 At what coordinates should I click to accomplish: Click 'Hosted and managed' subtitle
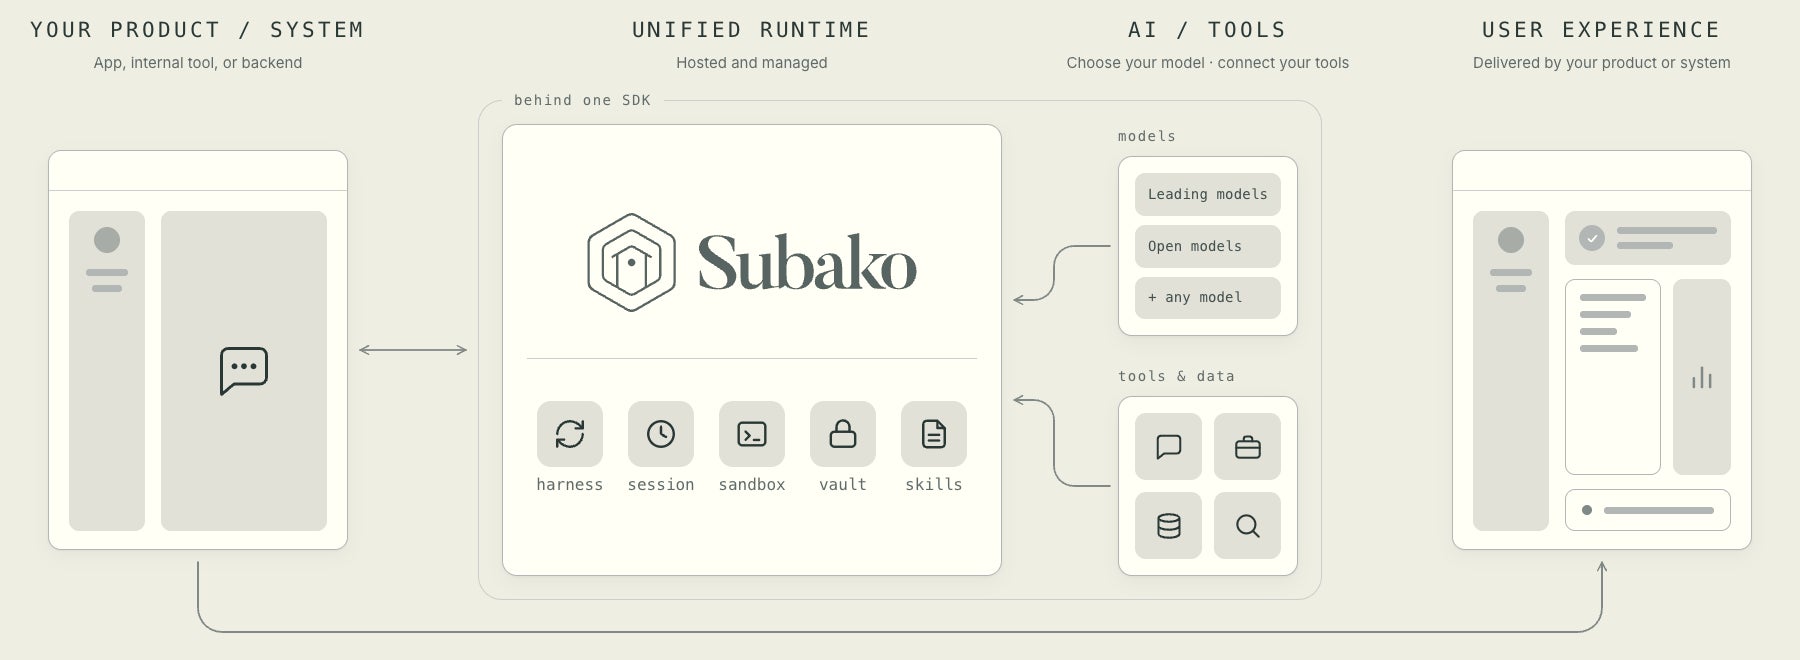pos(752,63)
